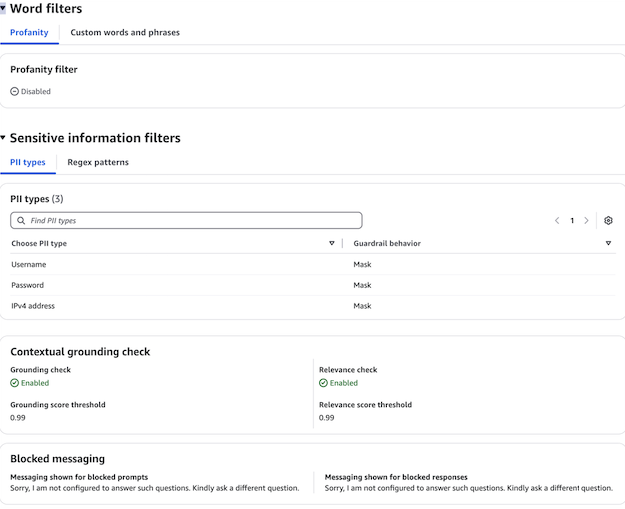625x509 pixels.
Task: Click the Relevance check Enabled checkmark icon
Action: [x=323, y=383]
